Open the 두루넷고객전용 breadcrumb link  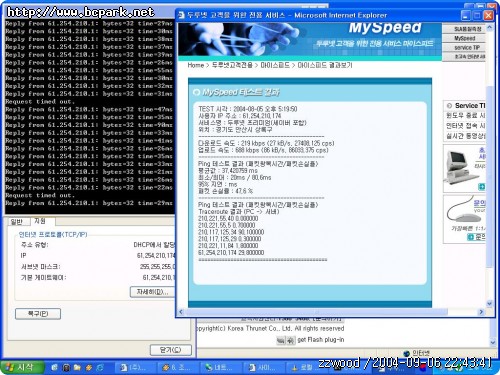(232, 65)
